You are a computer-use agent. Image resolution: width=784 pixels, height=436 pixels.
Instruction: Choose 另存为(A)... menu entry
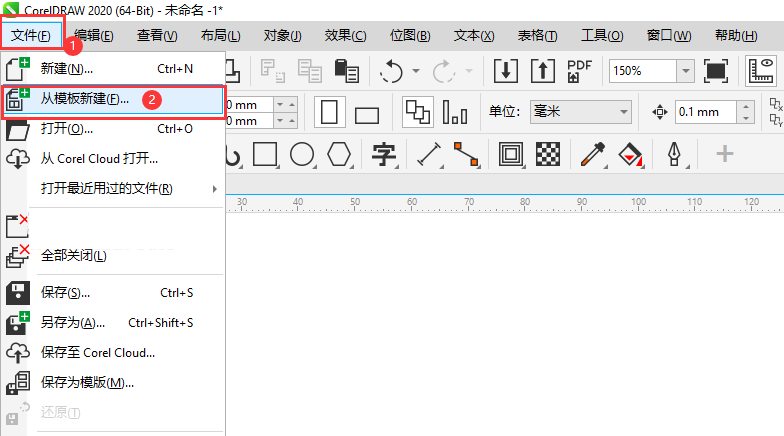coord(113,322)
